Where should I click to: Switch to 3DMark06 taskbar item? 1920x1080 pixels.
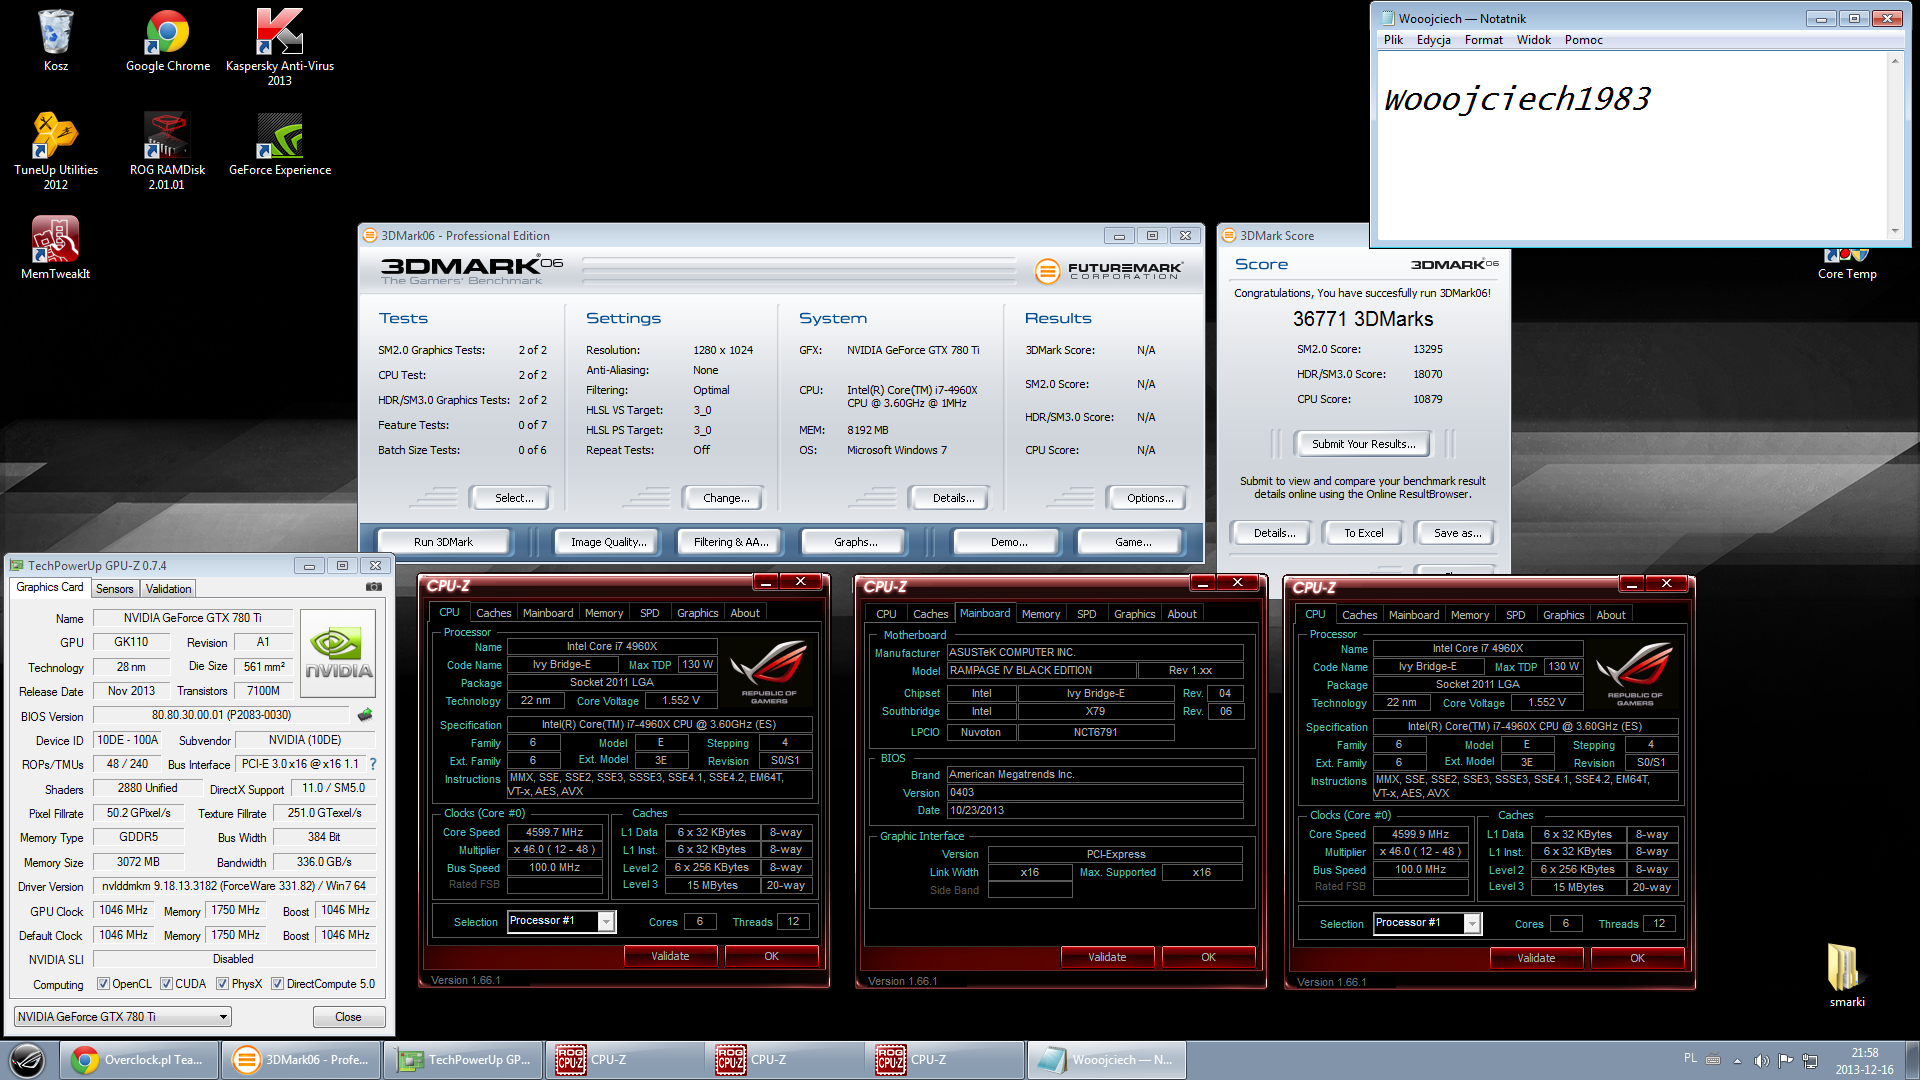click(301, 1060)
